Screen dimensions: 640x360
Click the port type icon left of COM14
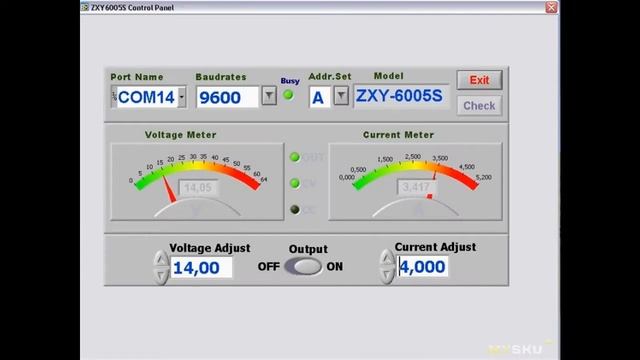pyautogui.click(x=114, y=97)
